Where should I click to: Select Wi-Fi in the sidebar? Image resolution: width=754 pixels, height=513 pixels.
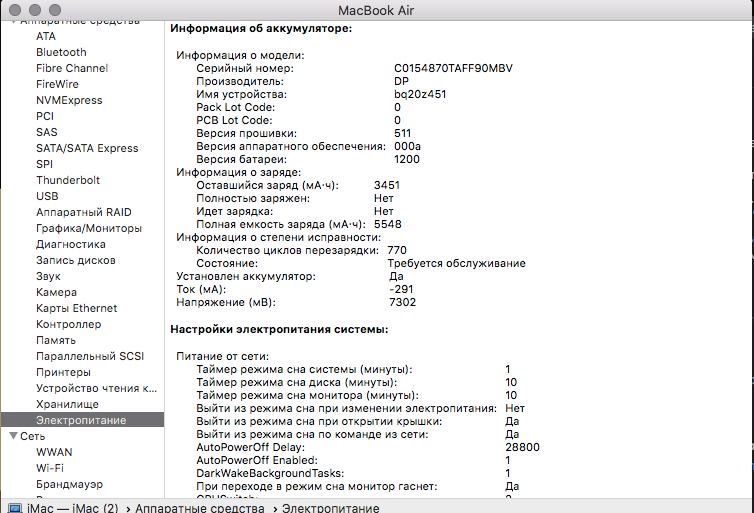point(50,468)
